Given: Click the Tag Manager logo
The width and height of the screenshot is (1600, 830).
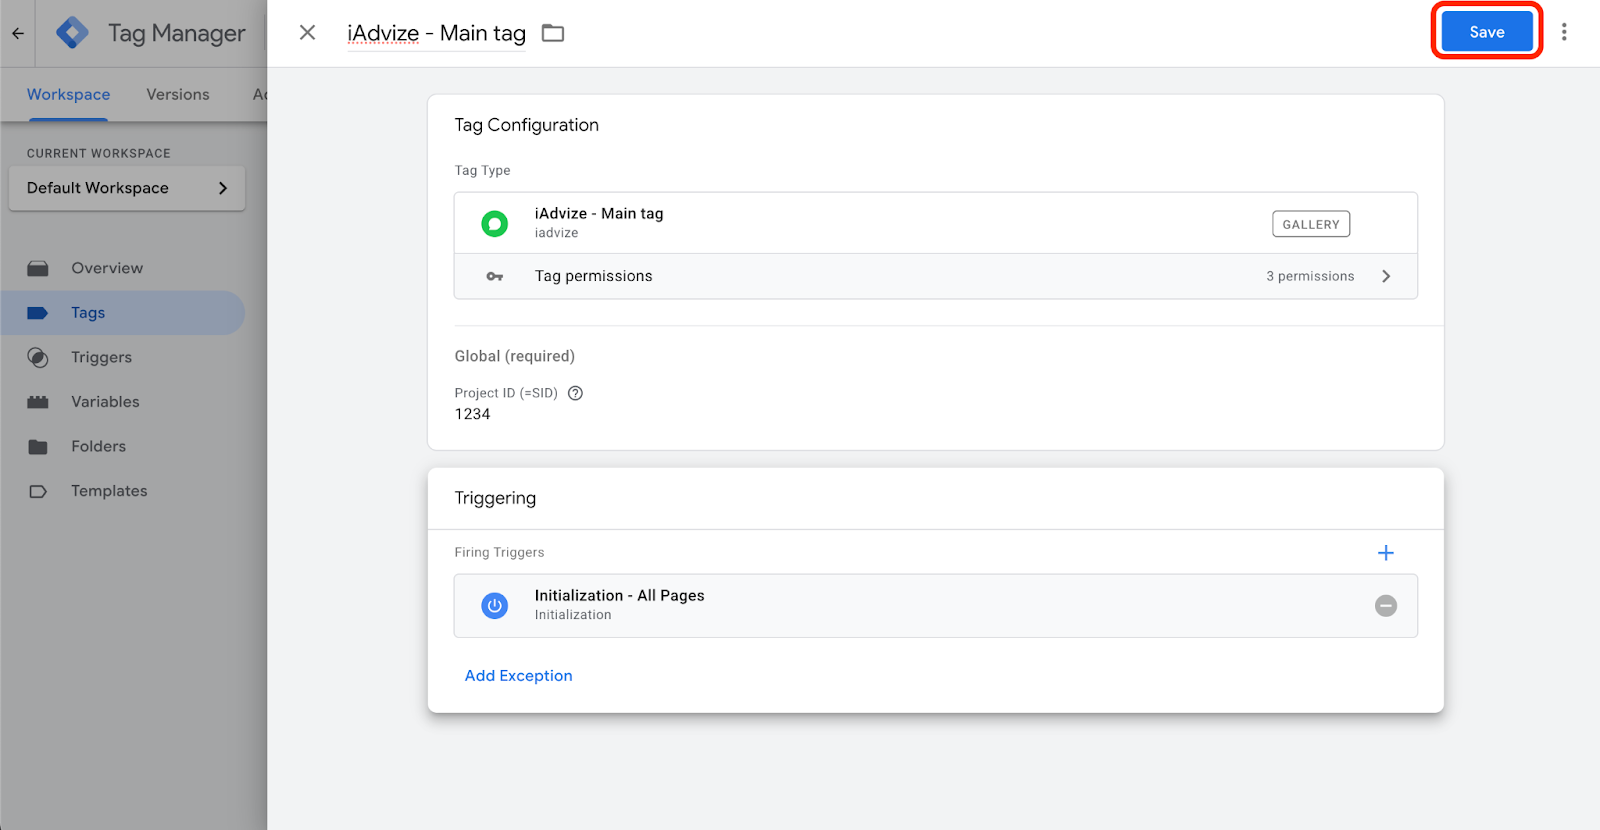Looking at the screenshot, I should pos(72,33).
